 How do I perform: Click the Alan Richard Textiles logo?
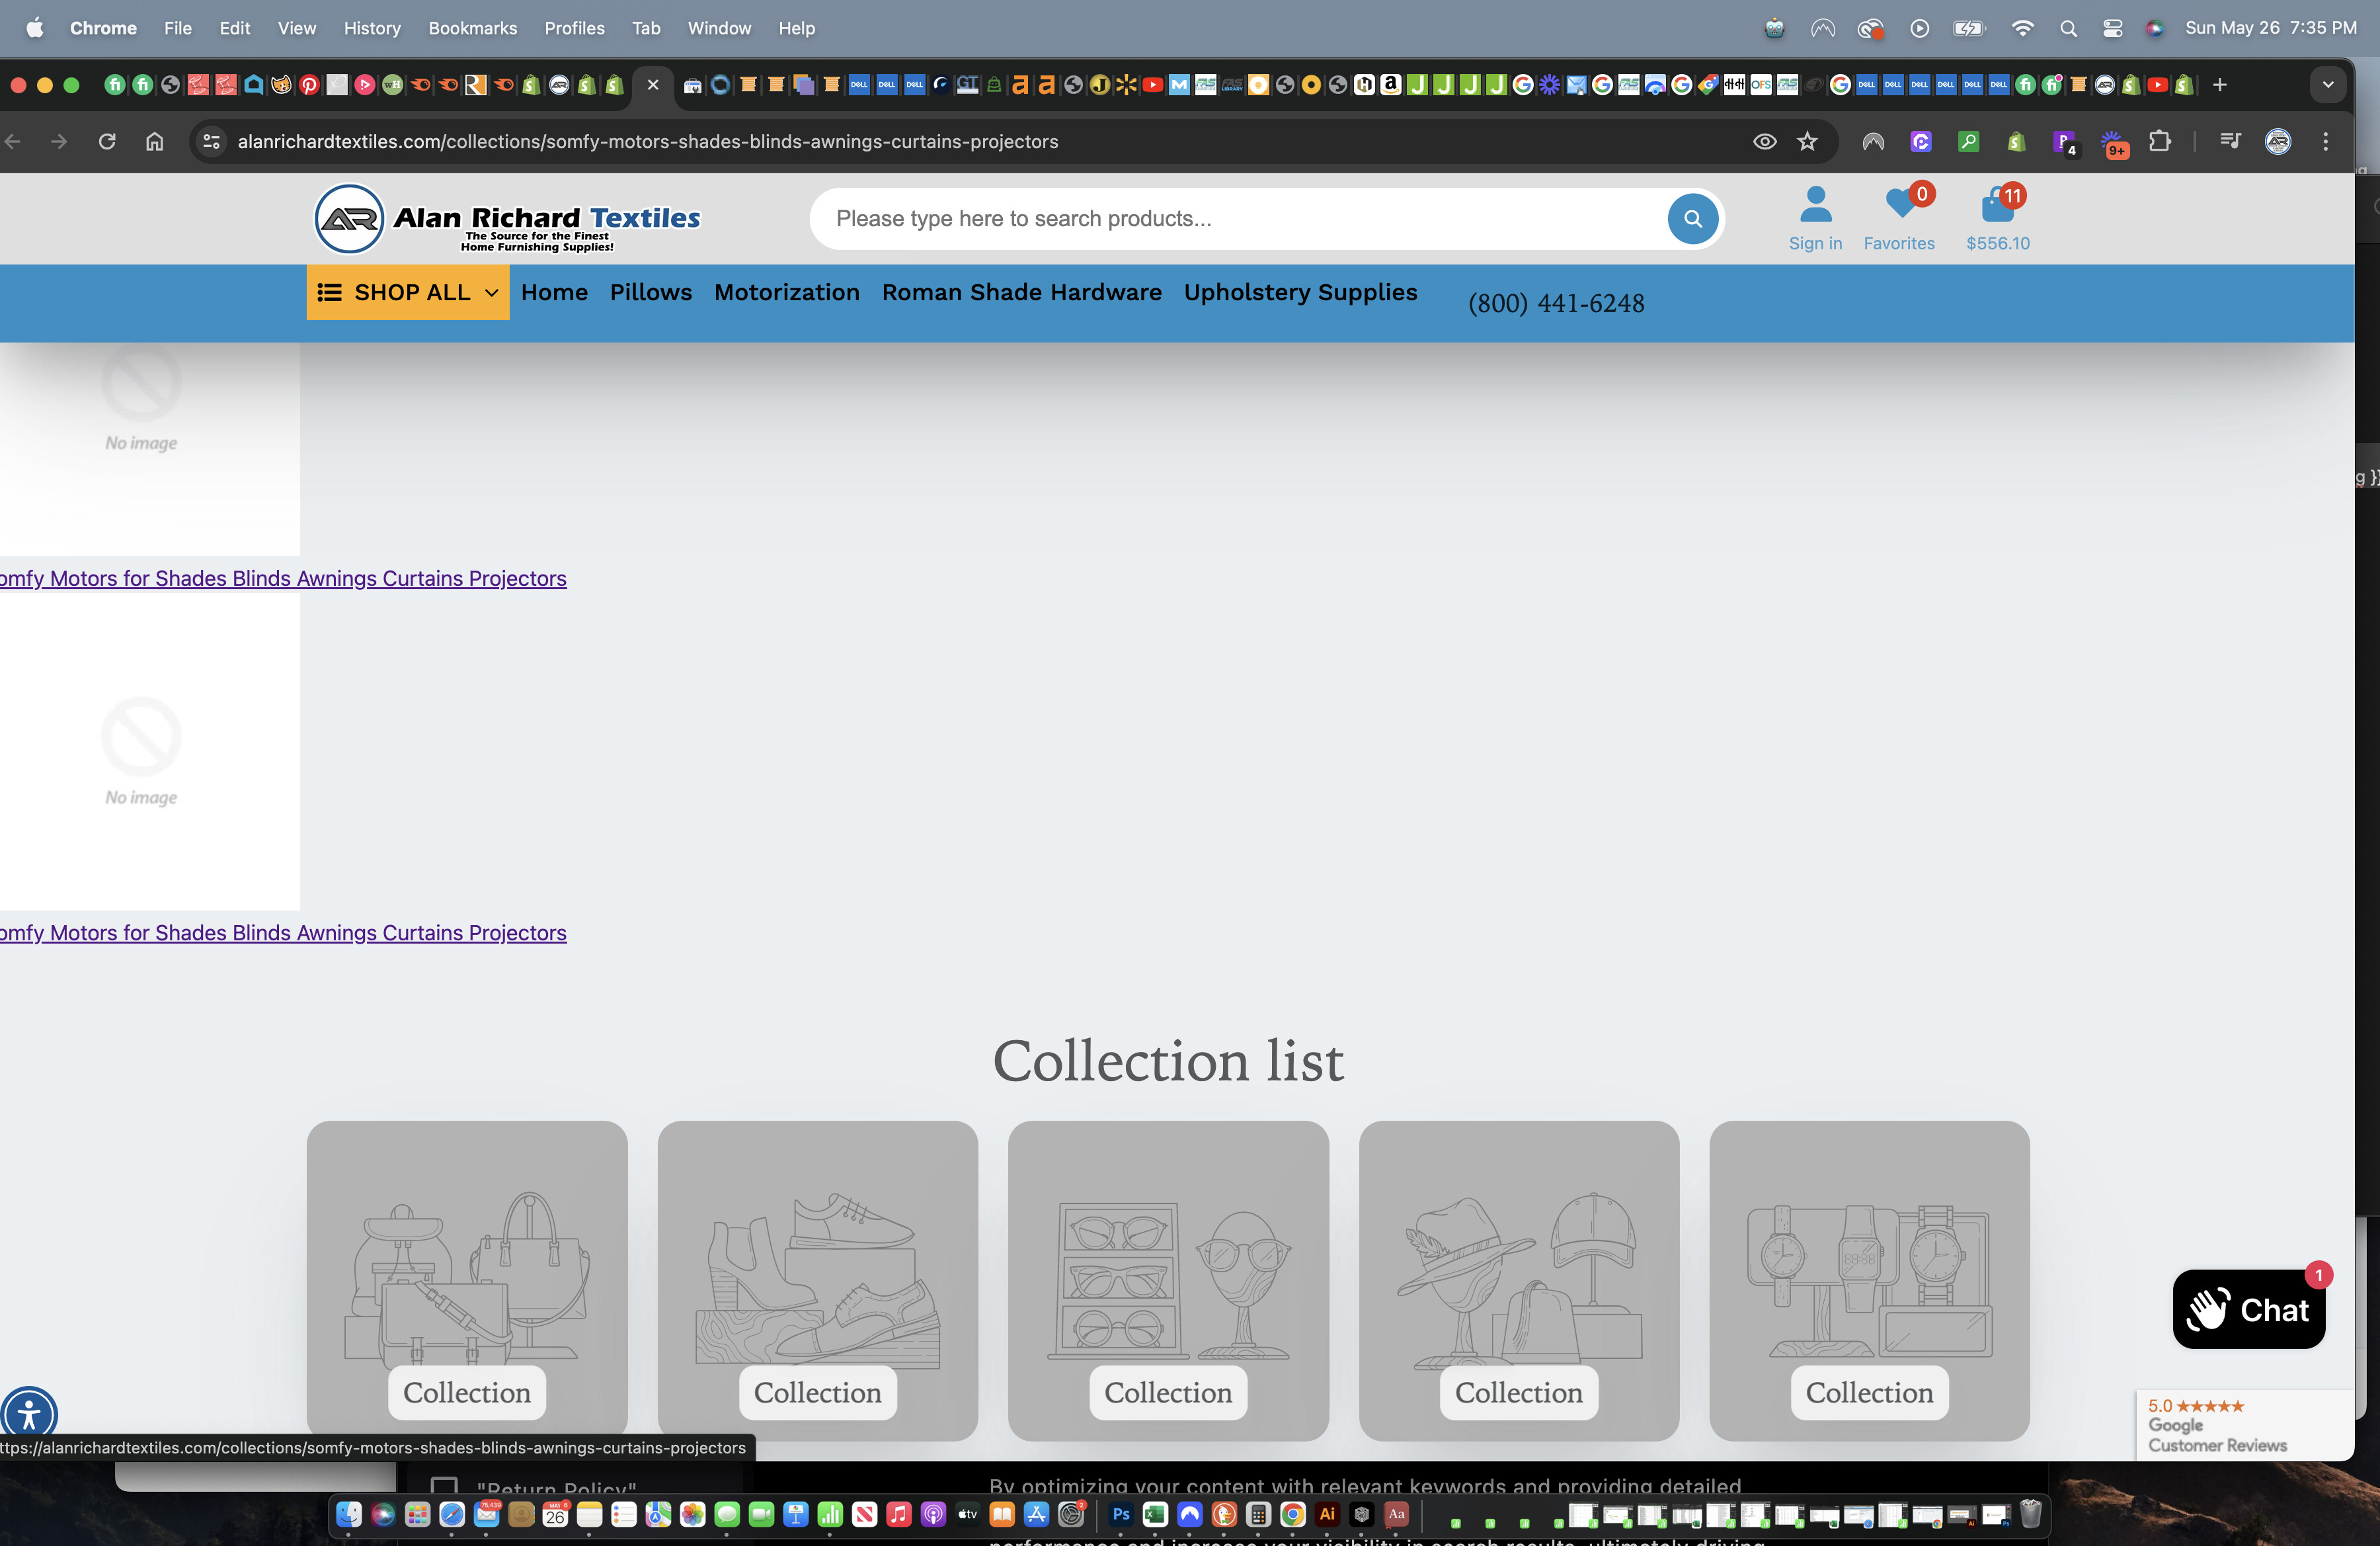click(x=507, y=218)
